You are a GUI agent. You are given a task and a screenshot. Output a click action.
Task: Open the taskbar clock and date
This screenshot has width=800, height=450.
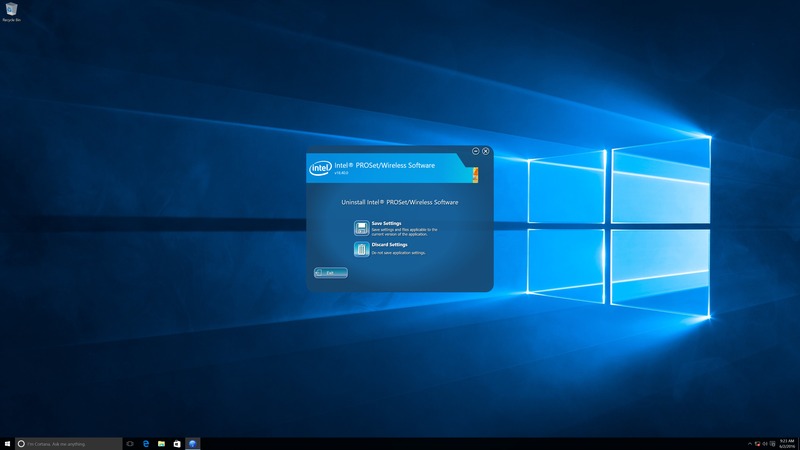(x=788, y=443)
